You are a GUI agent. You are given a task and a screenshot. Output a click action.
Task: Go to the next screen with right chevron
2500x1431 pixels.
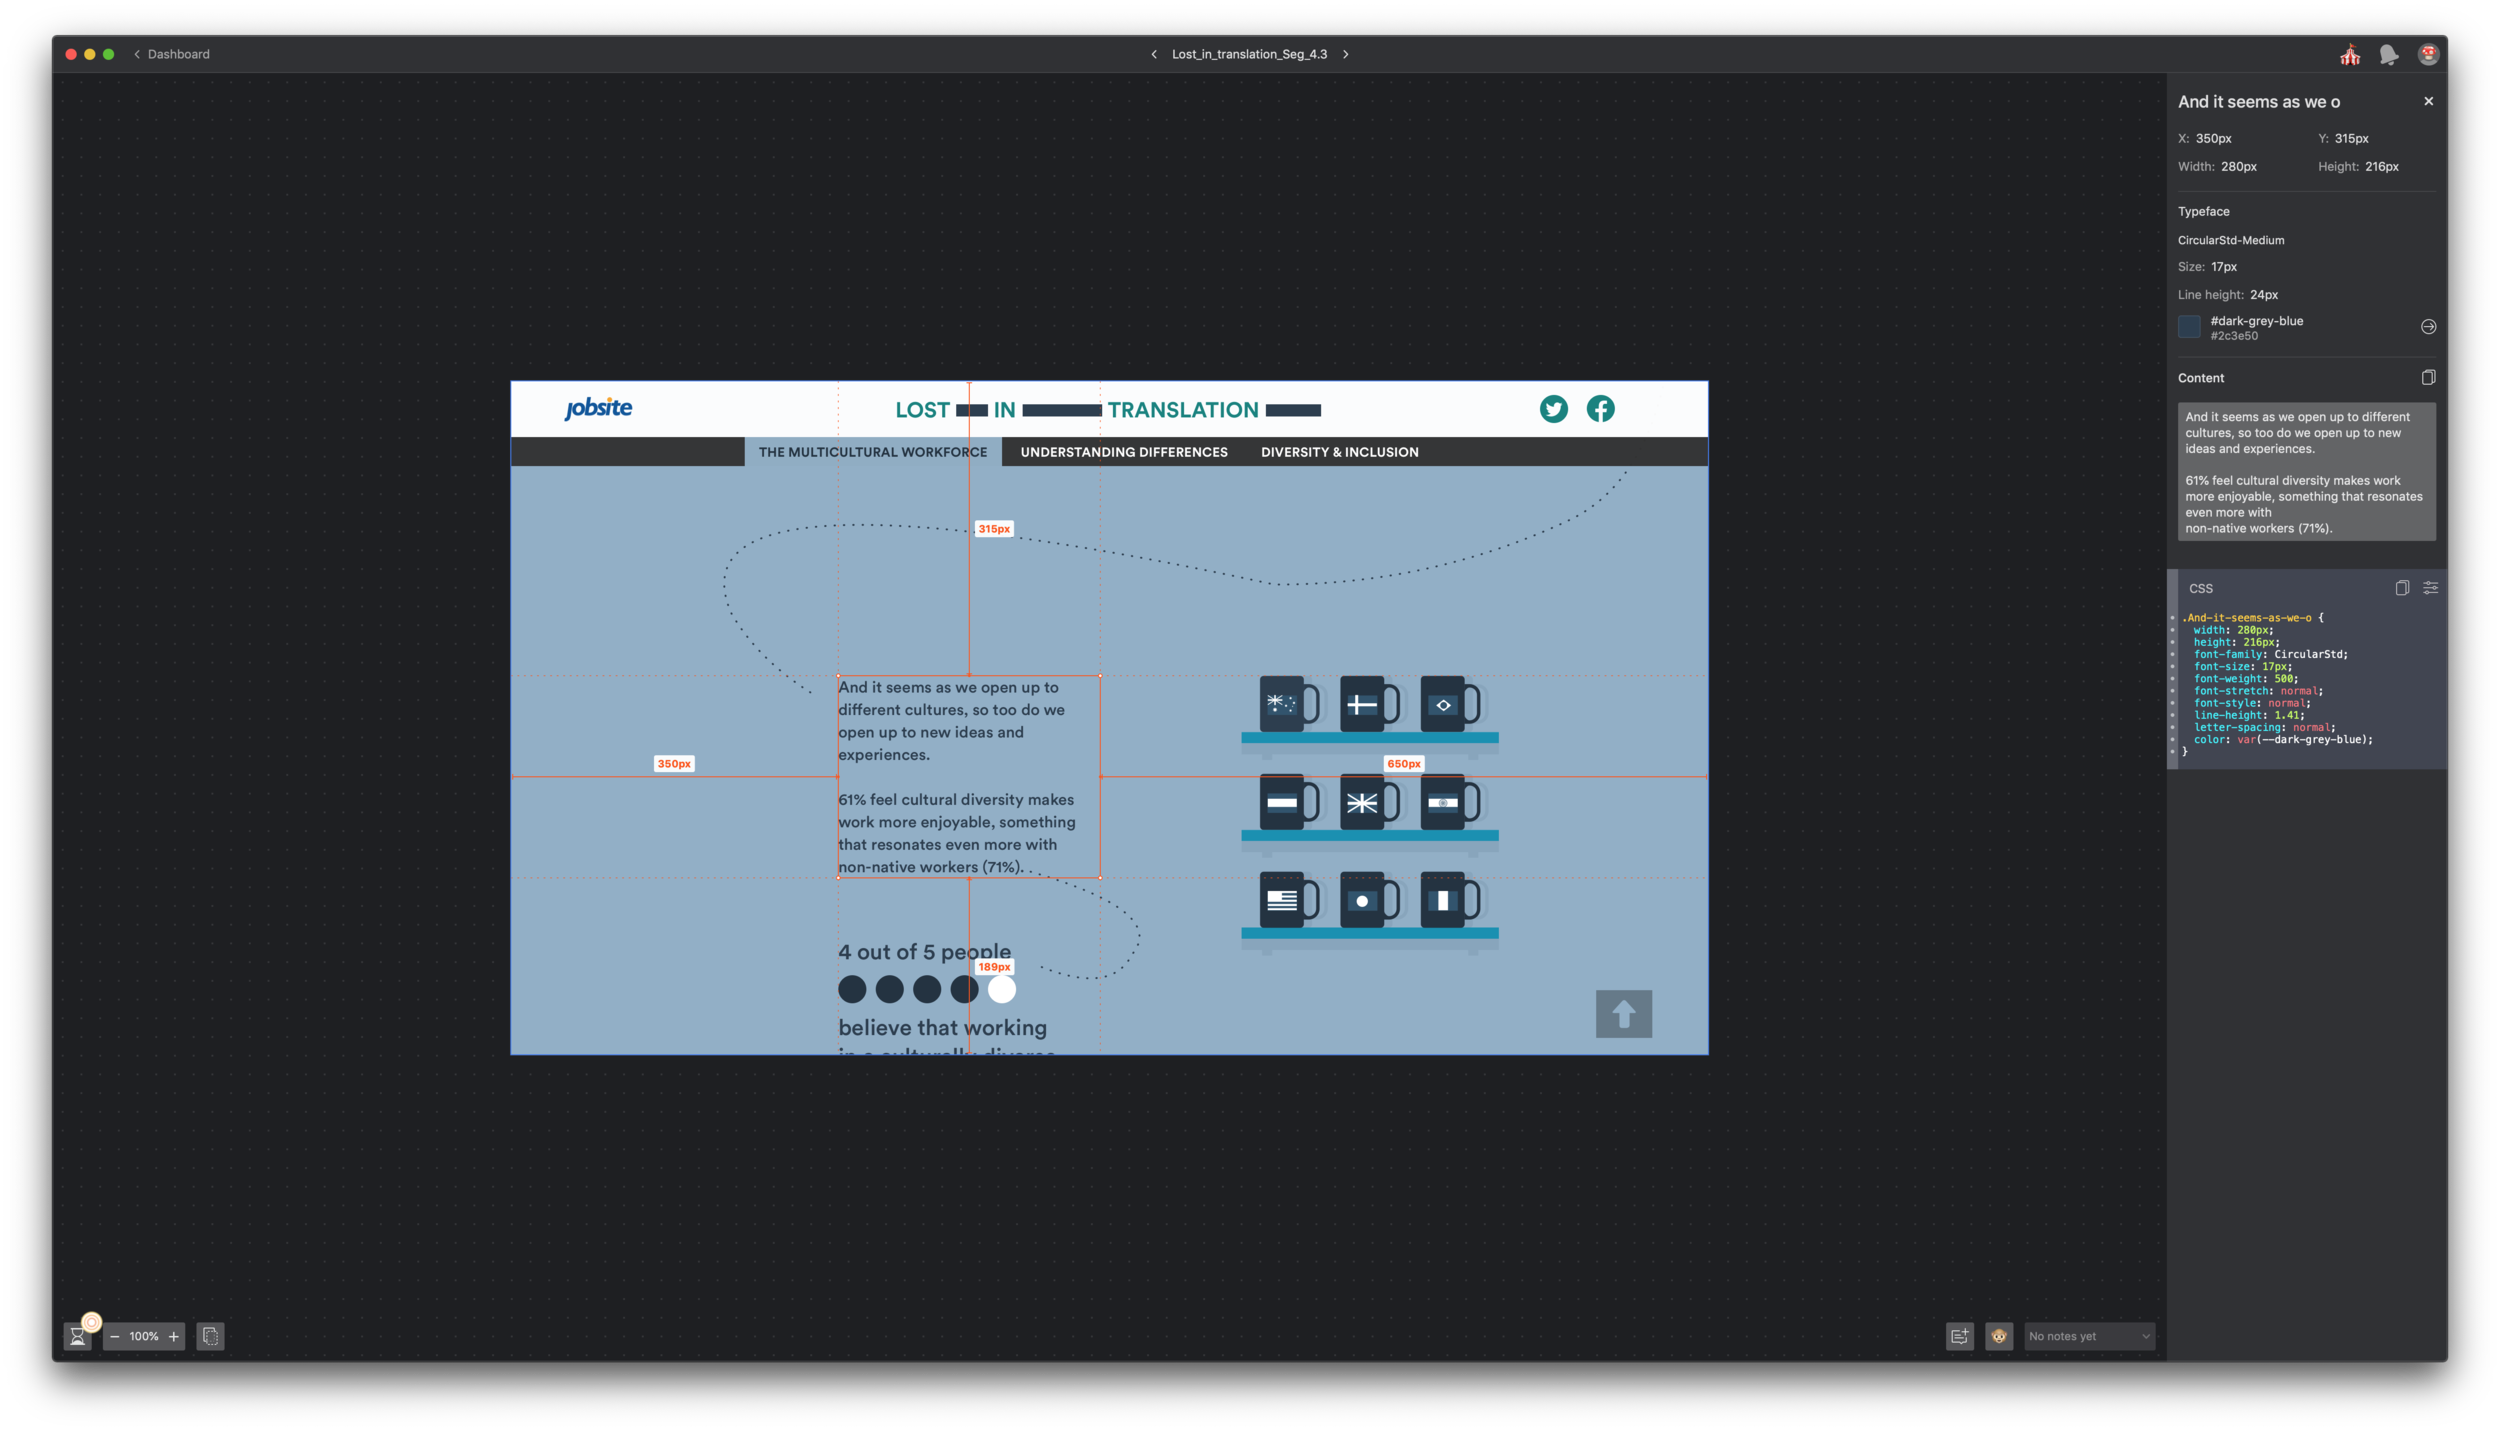[1346, 54]
